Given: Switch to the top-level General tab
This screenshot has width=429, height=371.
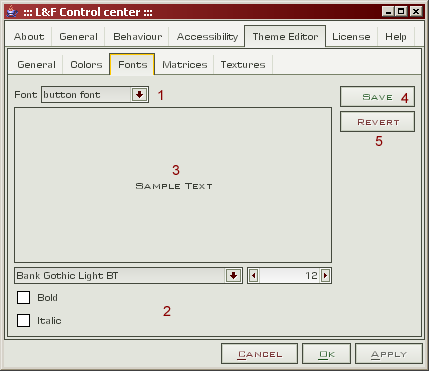Looking at the screenshot, I should [x=78, y=36].
